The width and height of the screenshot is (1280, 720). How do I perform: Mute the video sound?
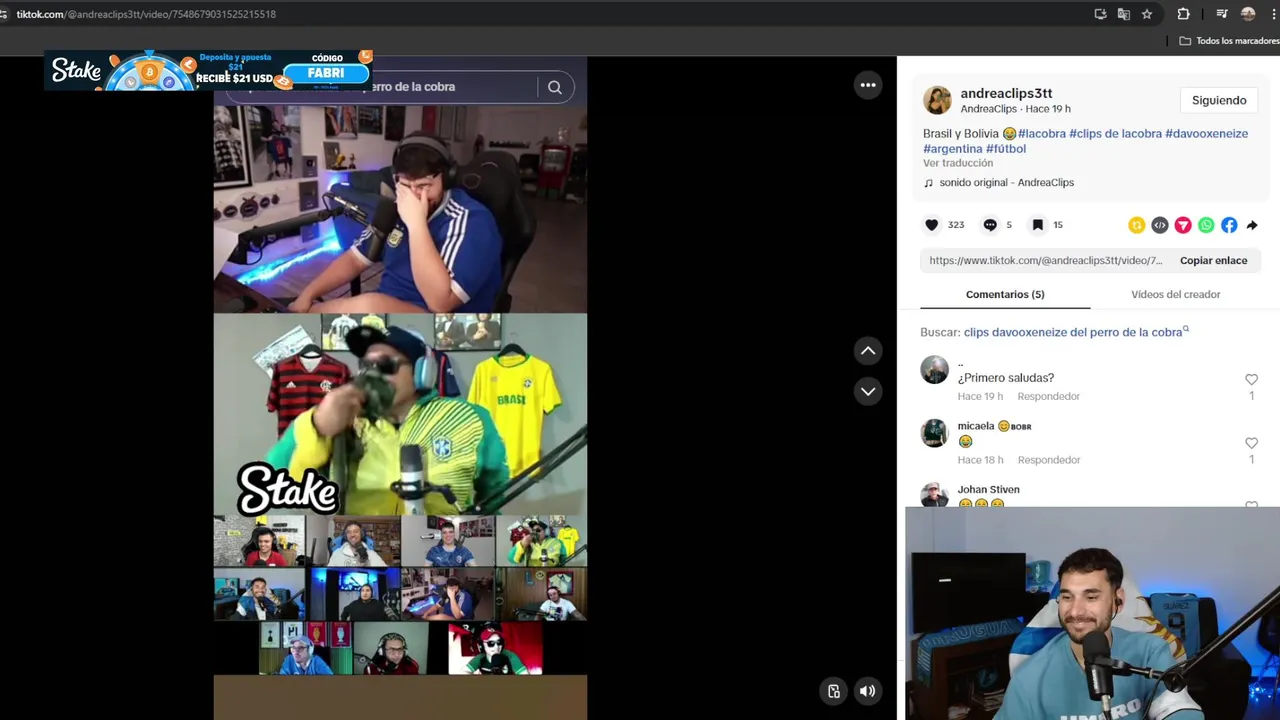868,690
